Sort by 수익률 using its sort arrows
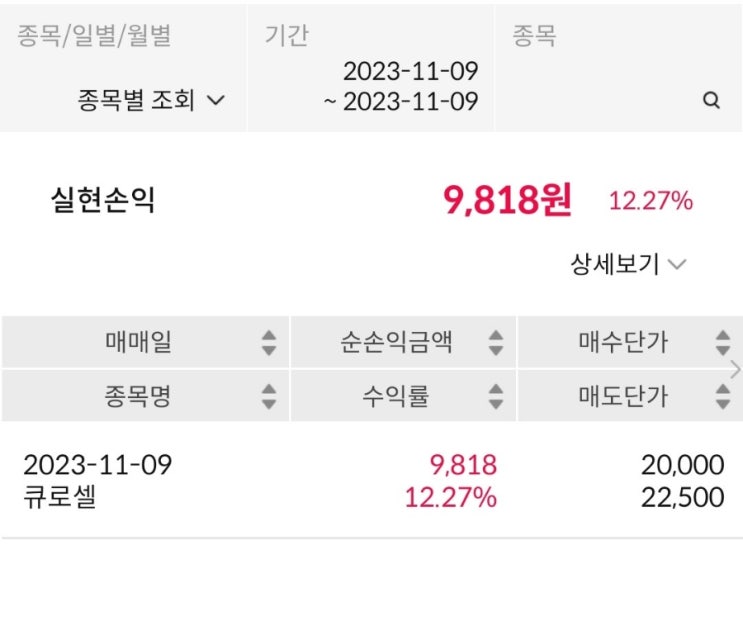The width and height of the screenshot is (743, 621). click(x=495, y=396)
